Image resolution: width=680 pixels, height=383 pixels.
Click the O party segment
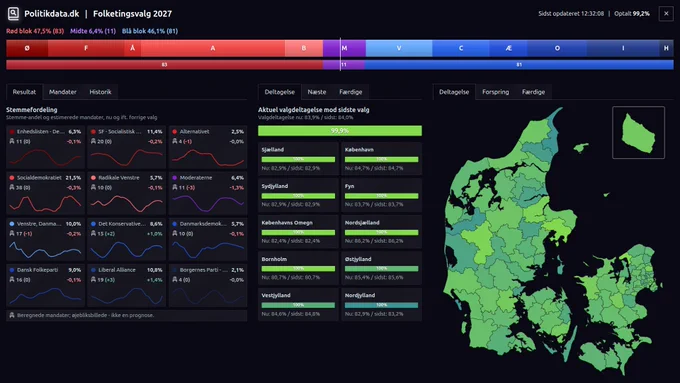point(557,48)
